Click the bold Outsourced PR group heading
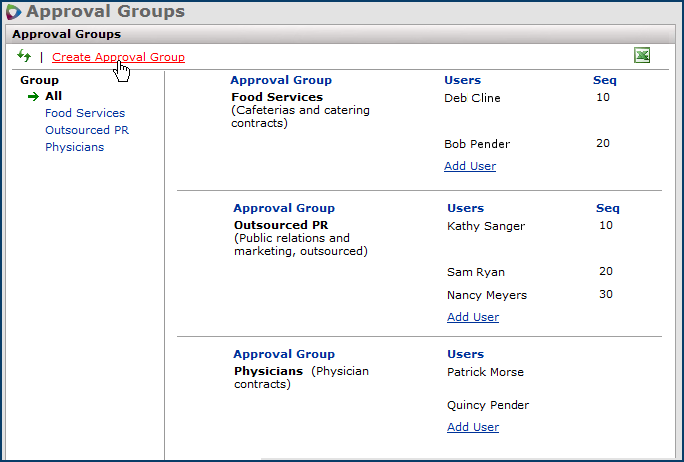This screenshot has height=462, width=684. (280, 225)
